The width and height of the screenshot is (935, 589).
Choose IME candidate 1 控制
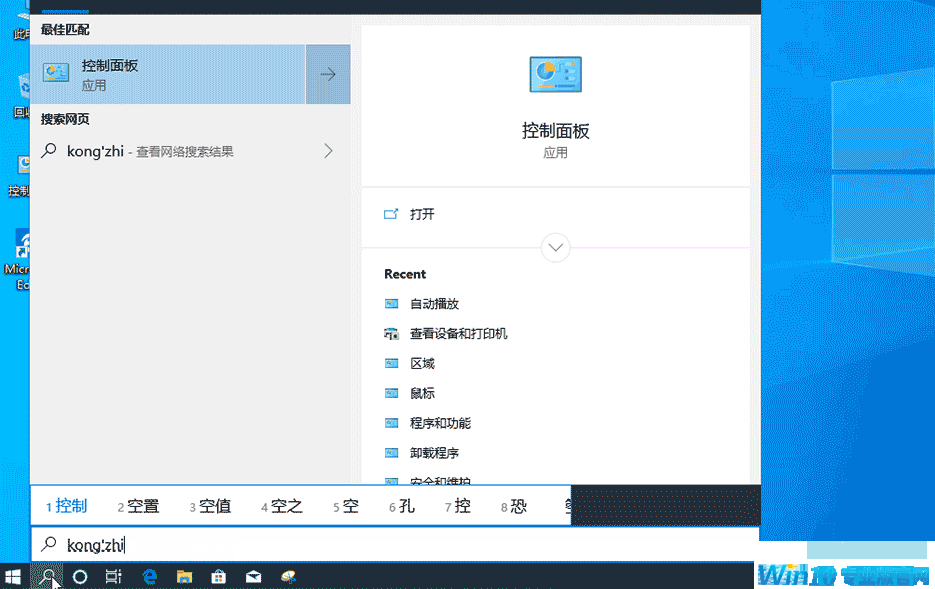(67, 506)
